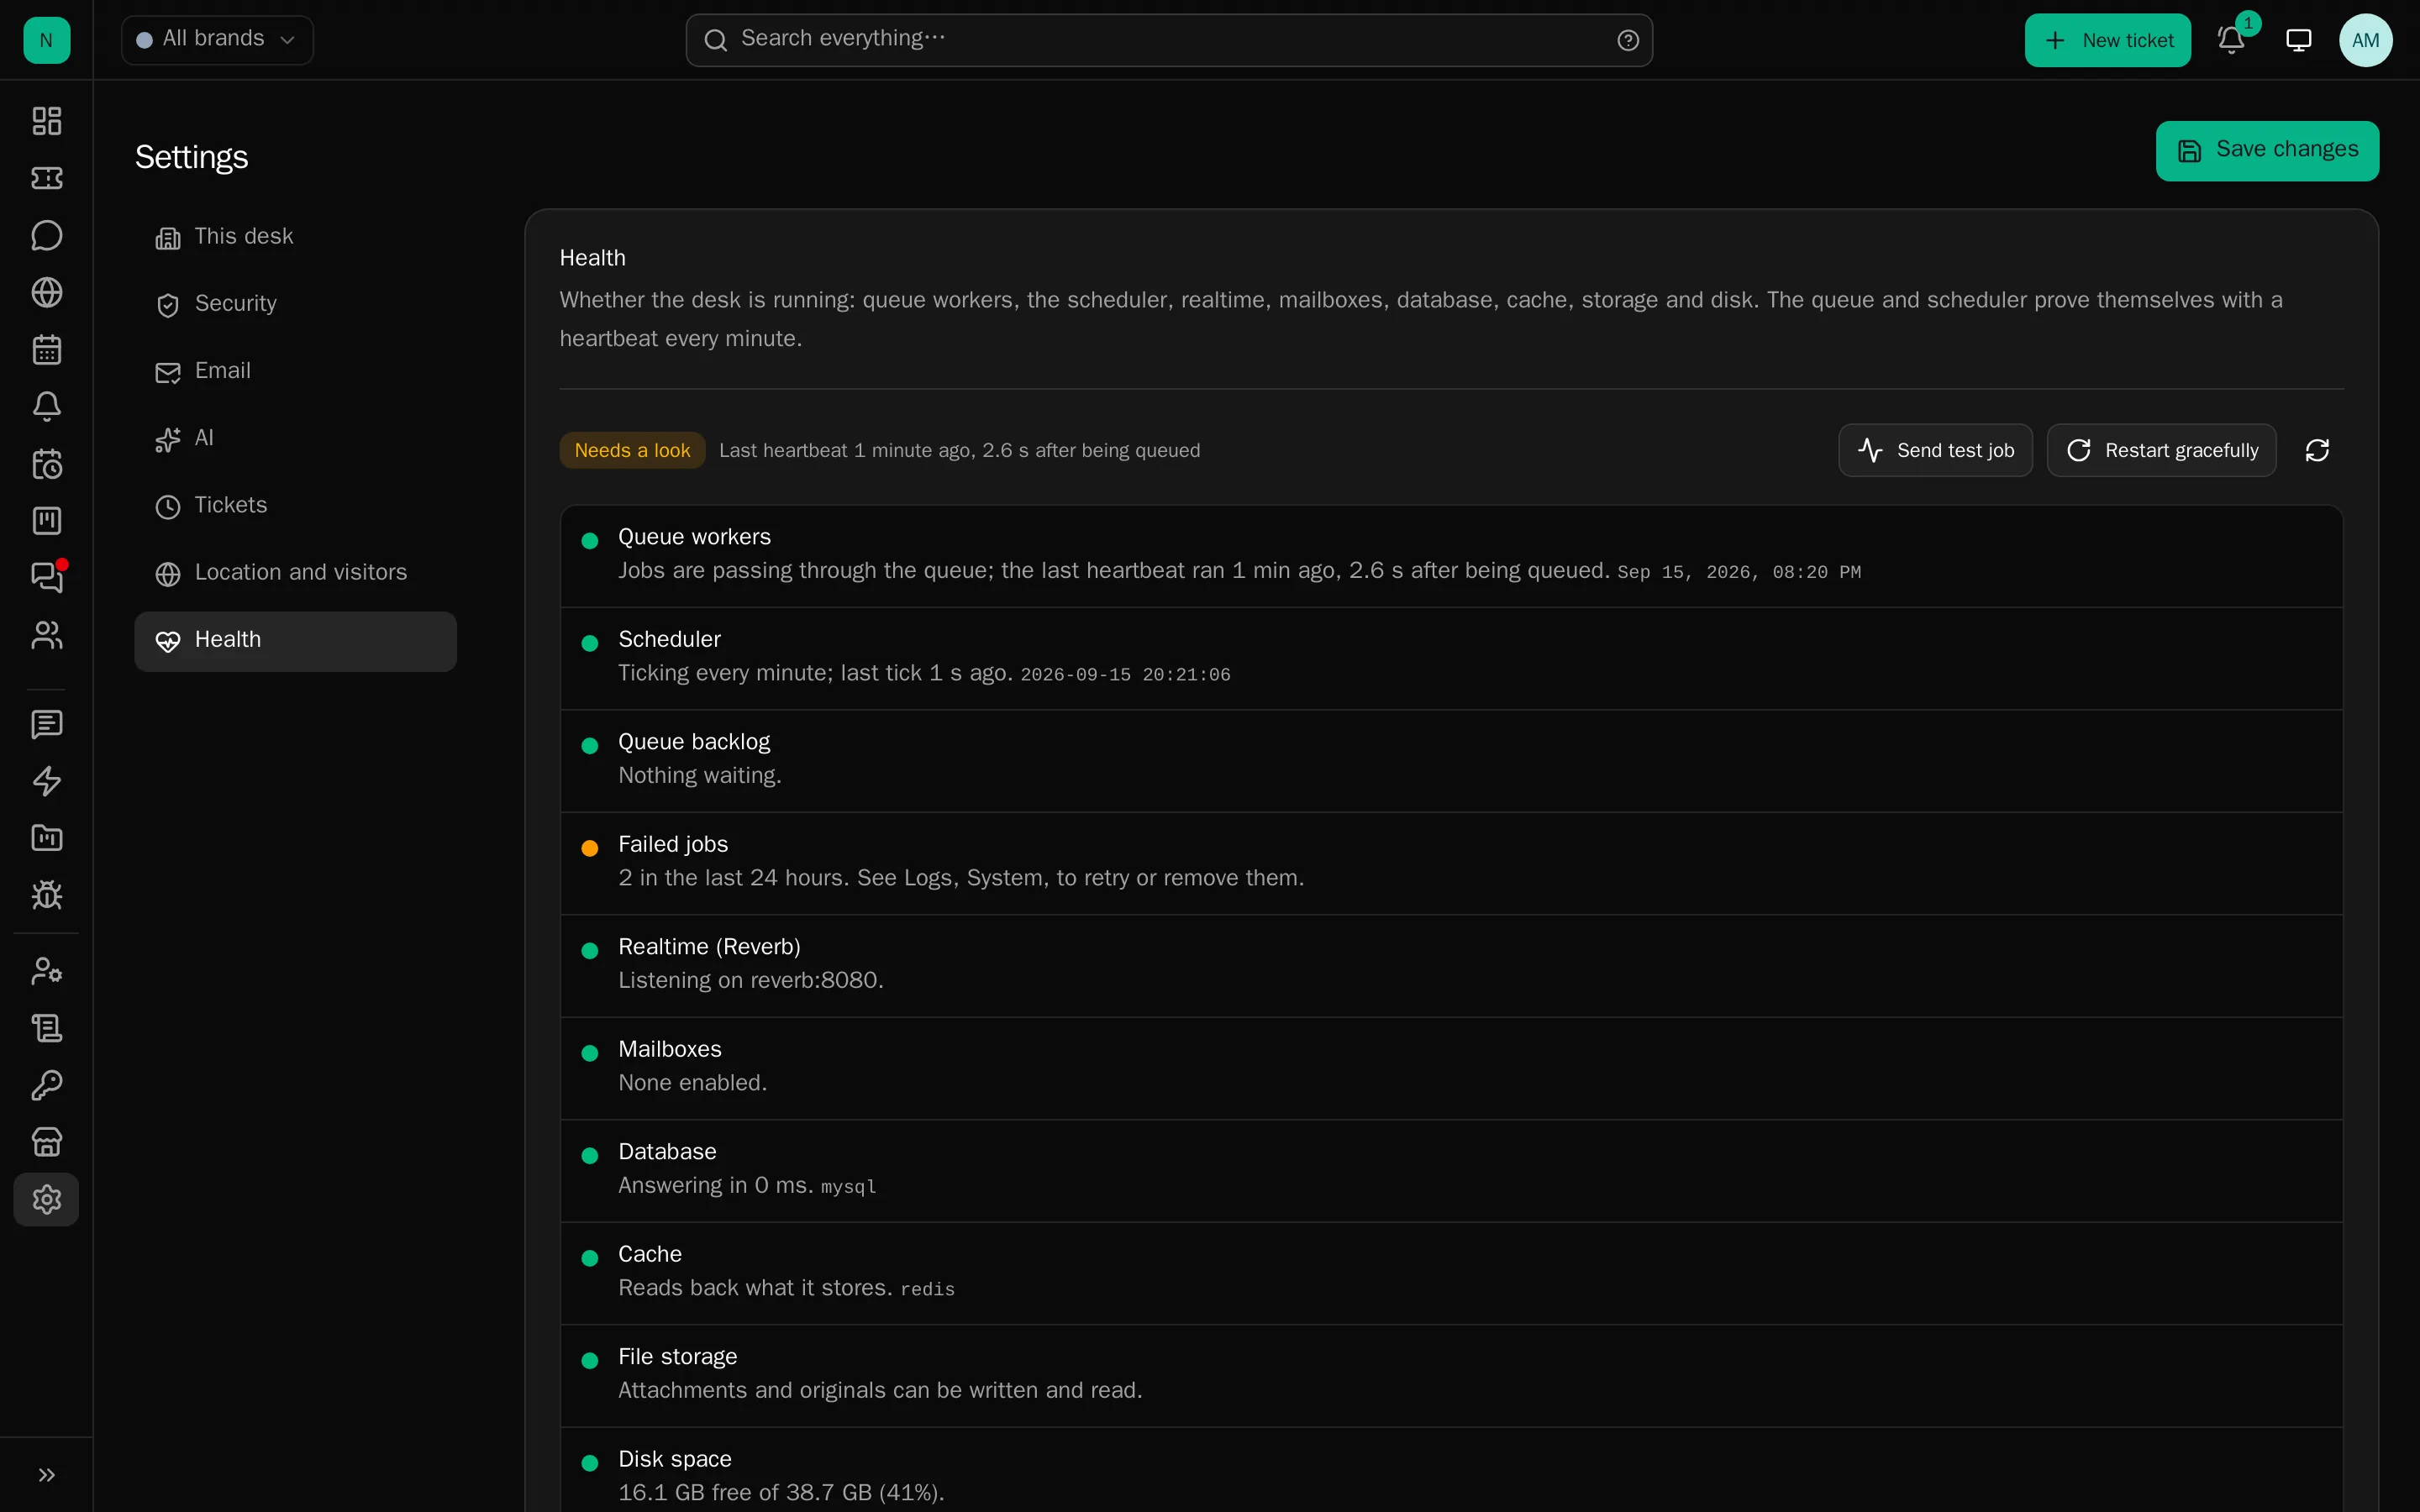2420x1512 pixels.
Task: Open the calendar-with-clock sidebar icon
Action: (x=47, y=464)
